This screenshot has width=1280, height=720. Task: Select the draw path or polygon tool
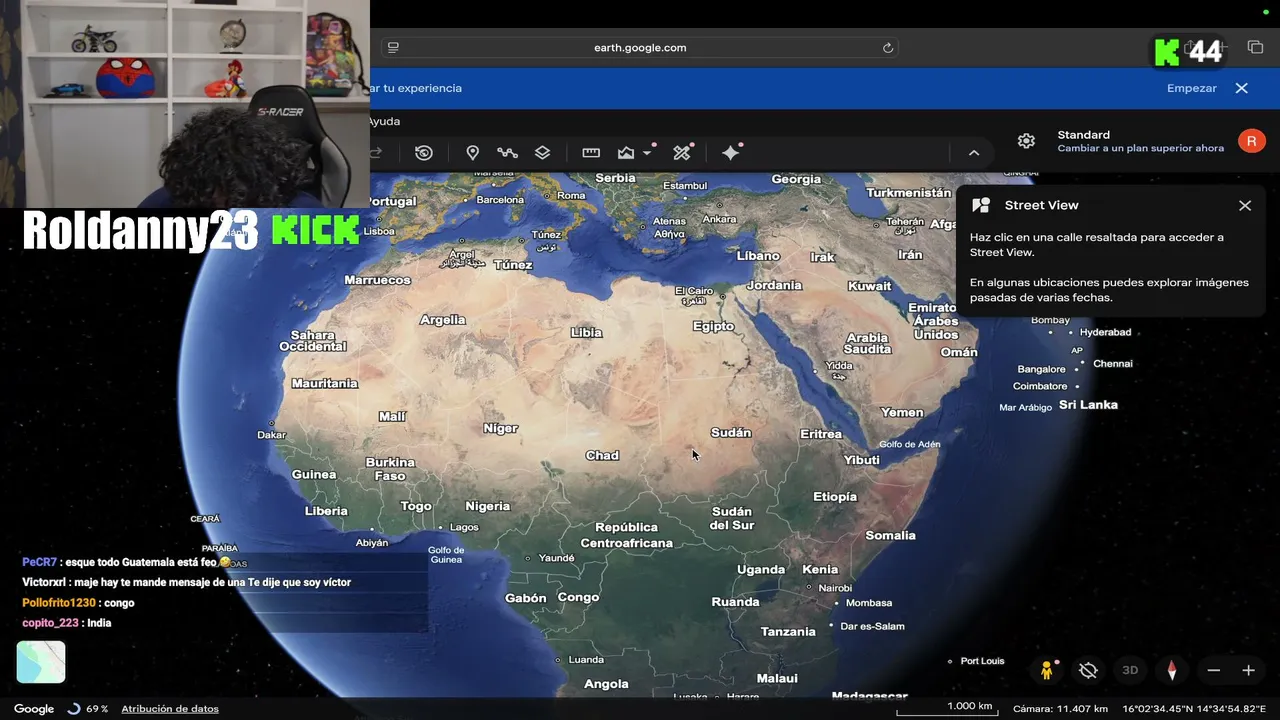click(507, 153)
